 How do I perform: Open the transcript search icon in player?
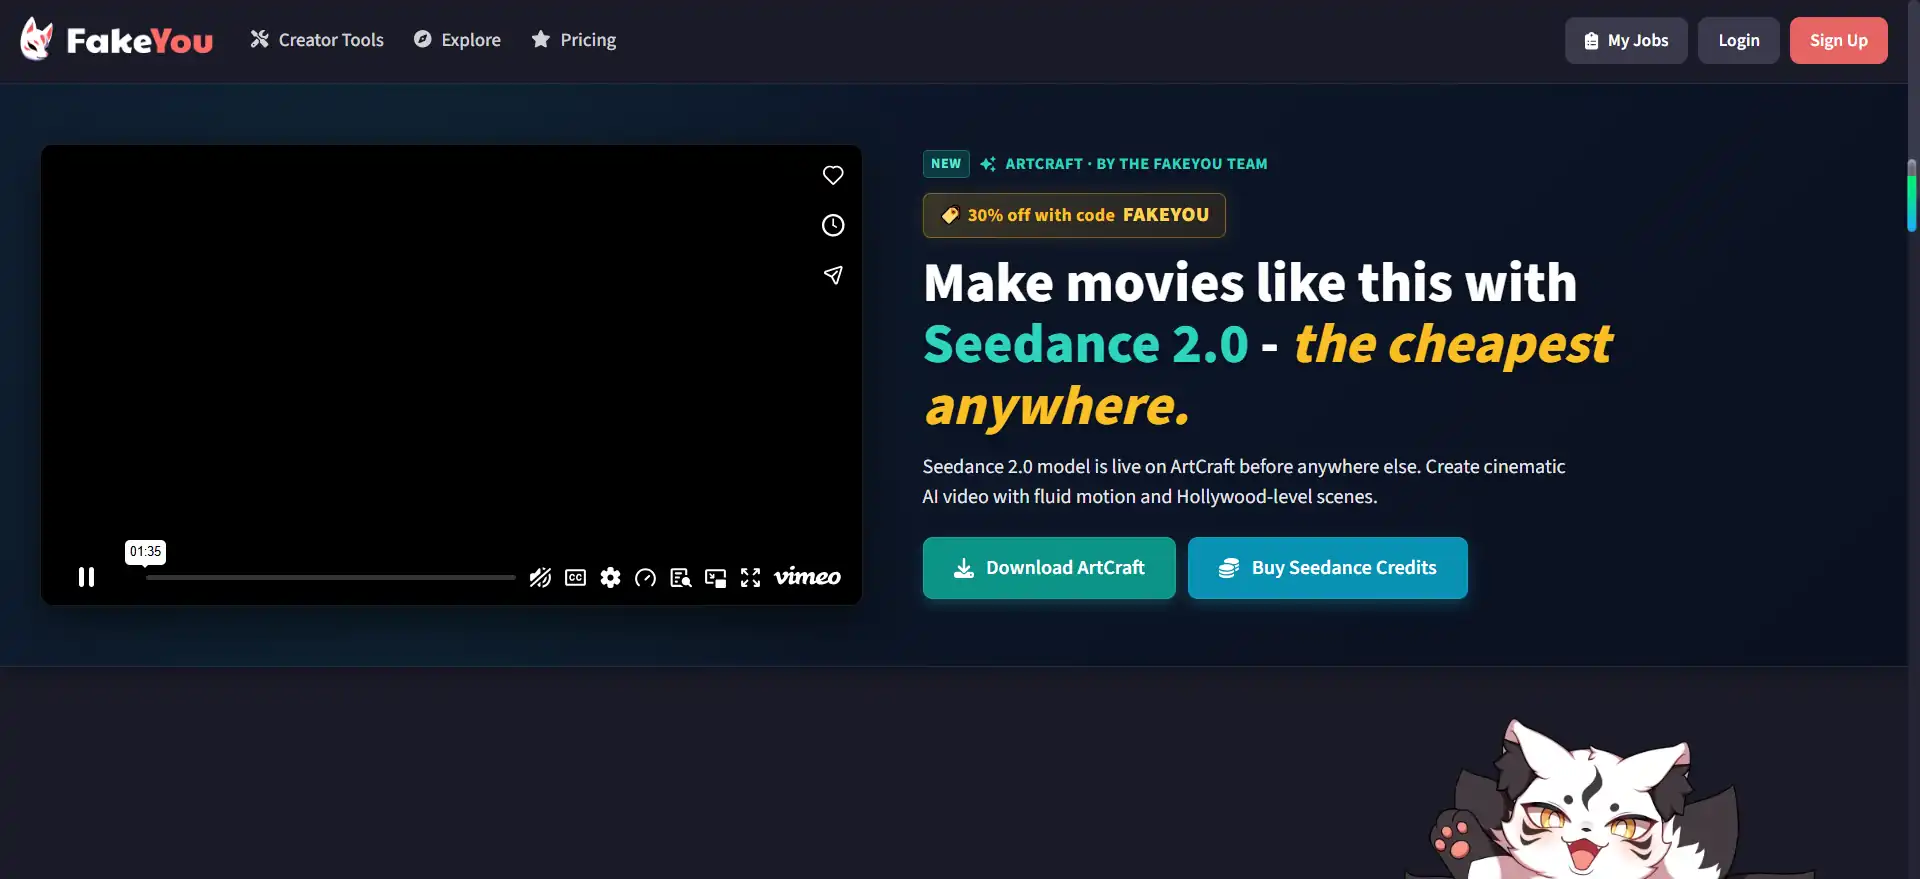tap(681, 578)
